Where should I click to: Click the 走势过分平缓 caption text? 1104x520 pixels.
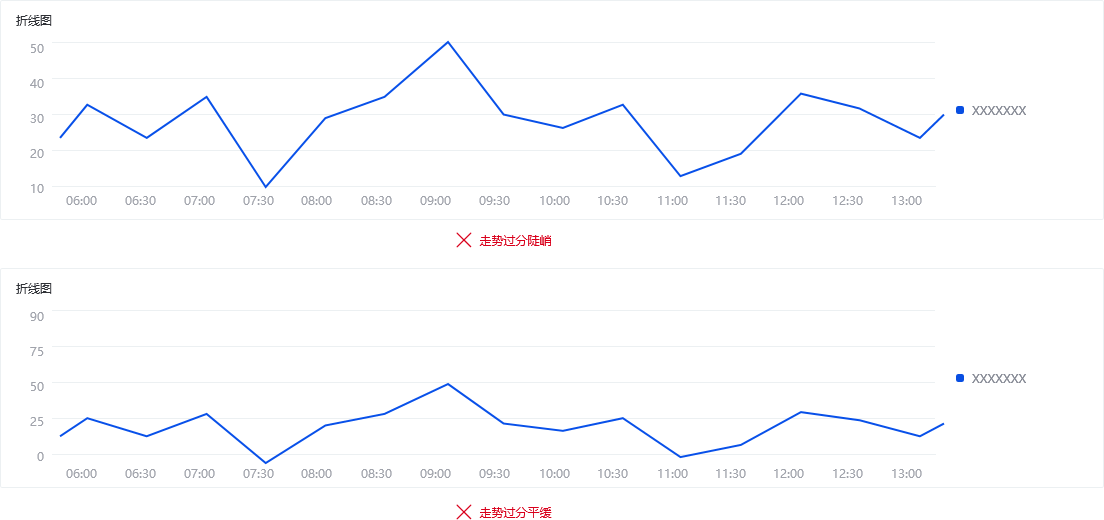[x=515, y=513]
